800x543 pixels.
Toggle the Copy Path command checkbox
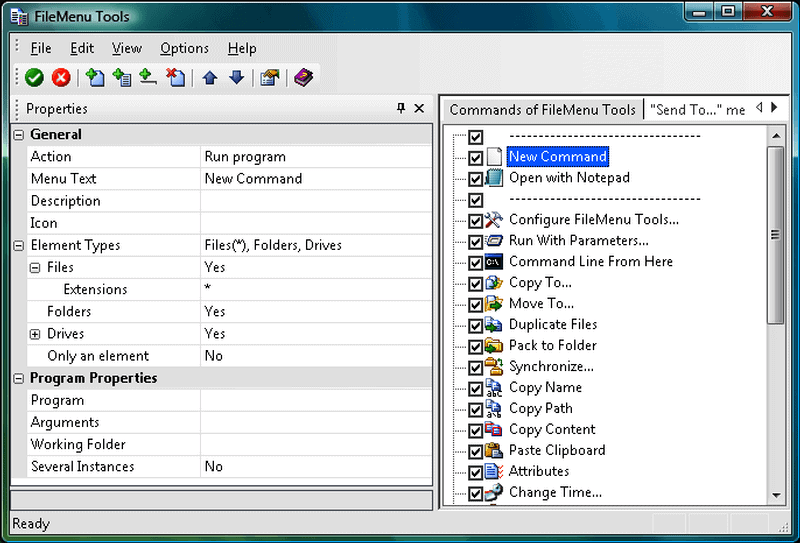[x=475, y=409]
